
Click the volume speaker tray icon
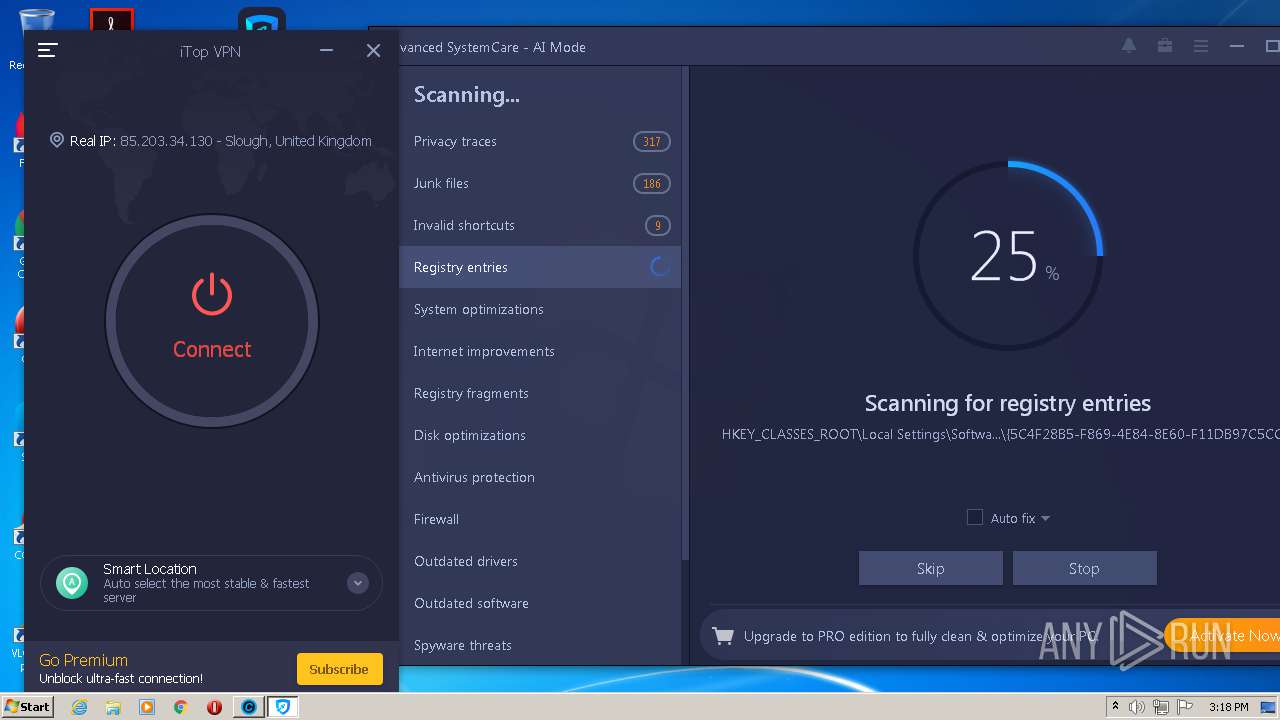point(1137,707)
